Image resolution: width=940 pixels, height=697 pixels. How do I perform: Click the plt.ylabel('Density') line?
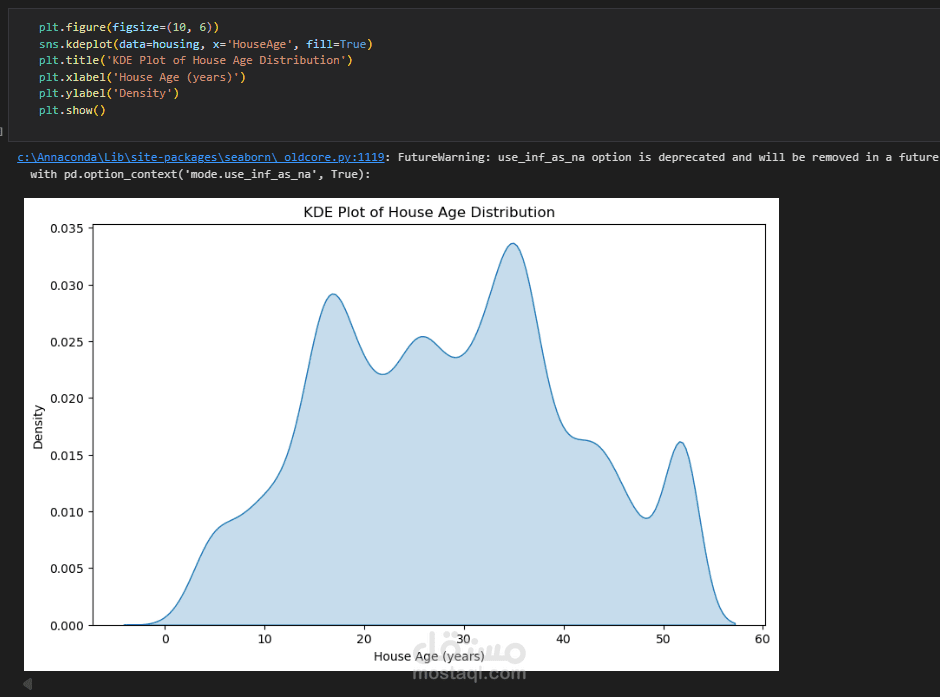click(109, 93)
